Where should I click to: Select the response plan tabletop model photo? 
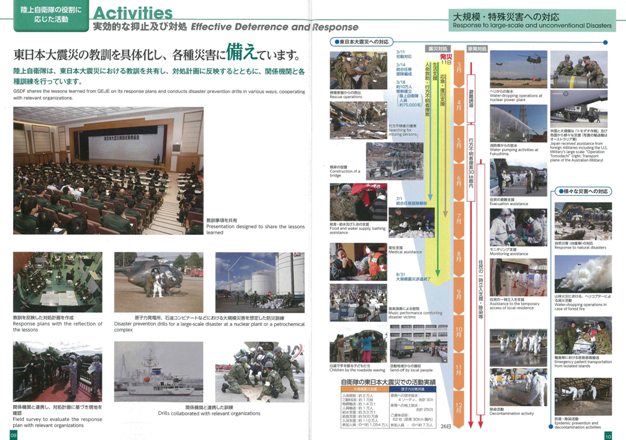click(x=57, y=282)
